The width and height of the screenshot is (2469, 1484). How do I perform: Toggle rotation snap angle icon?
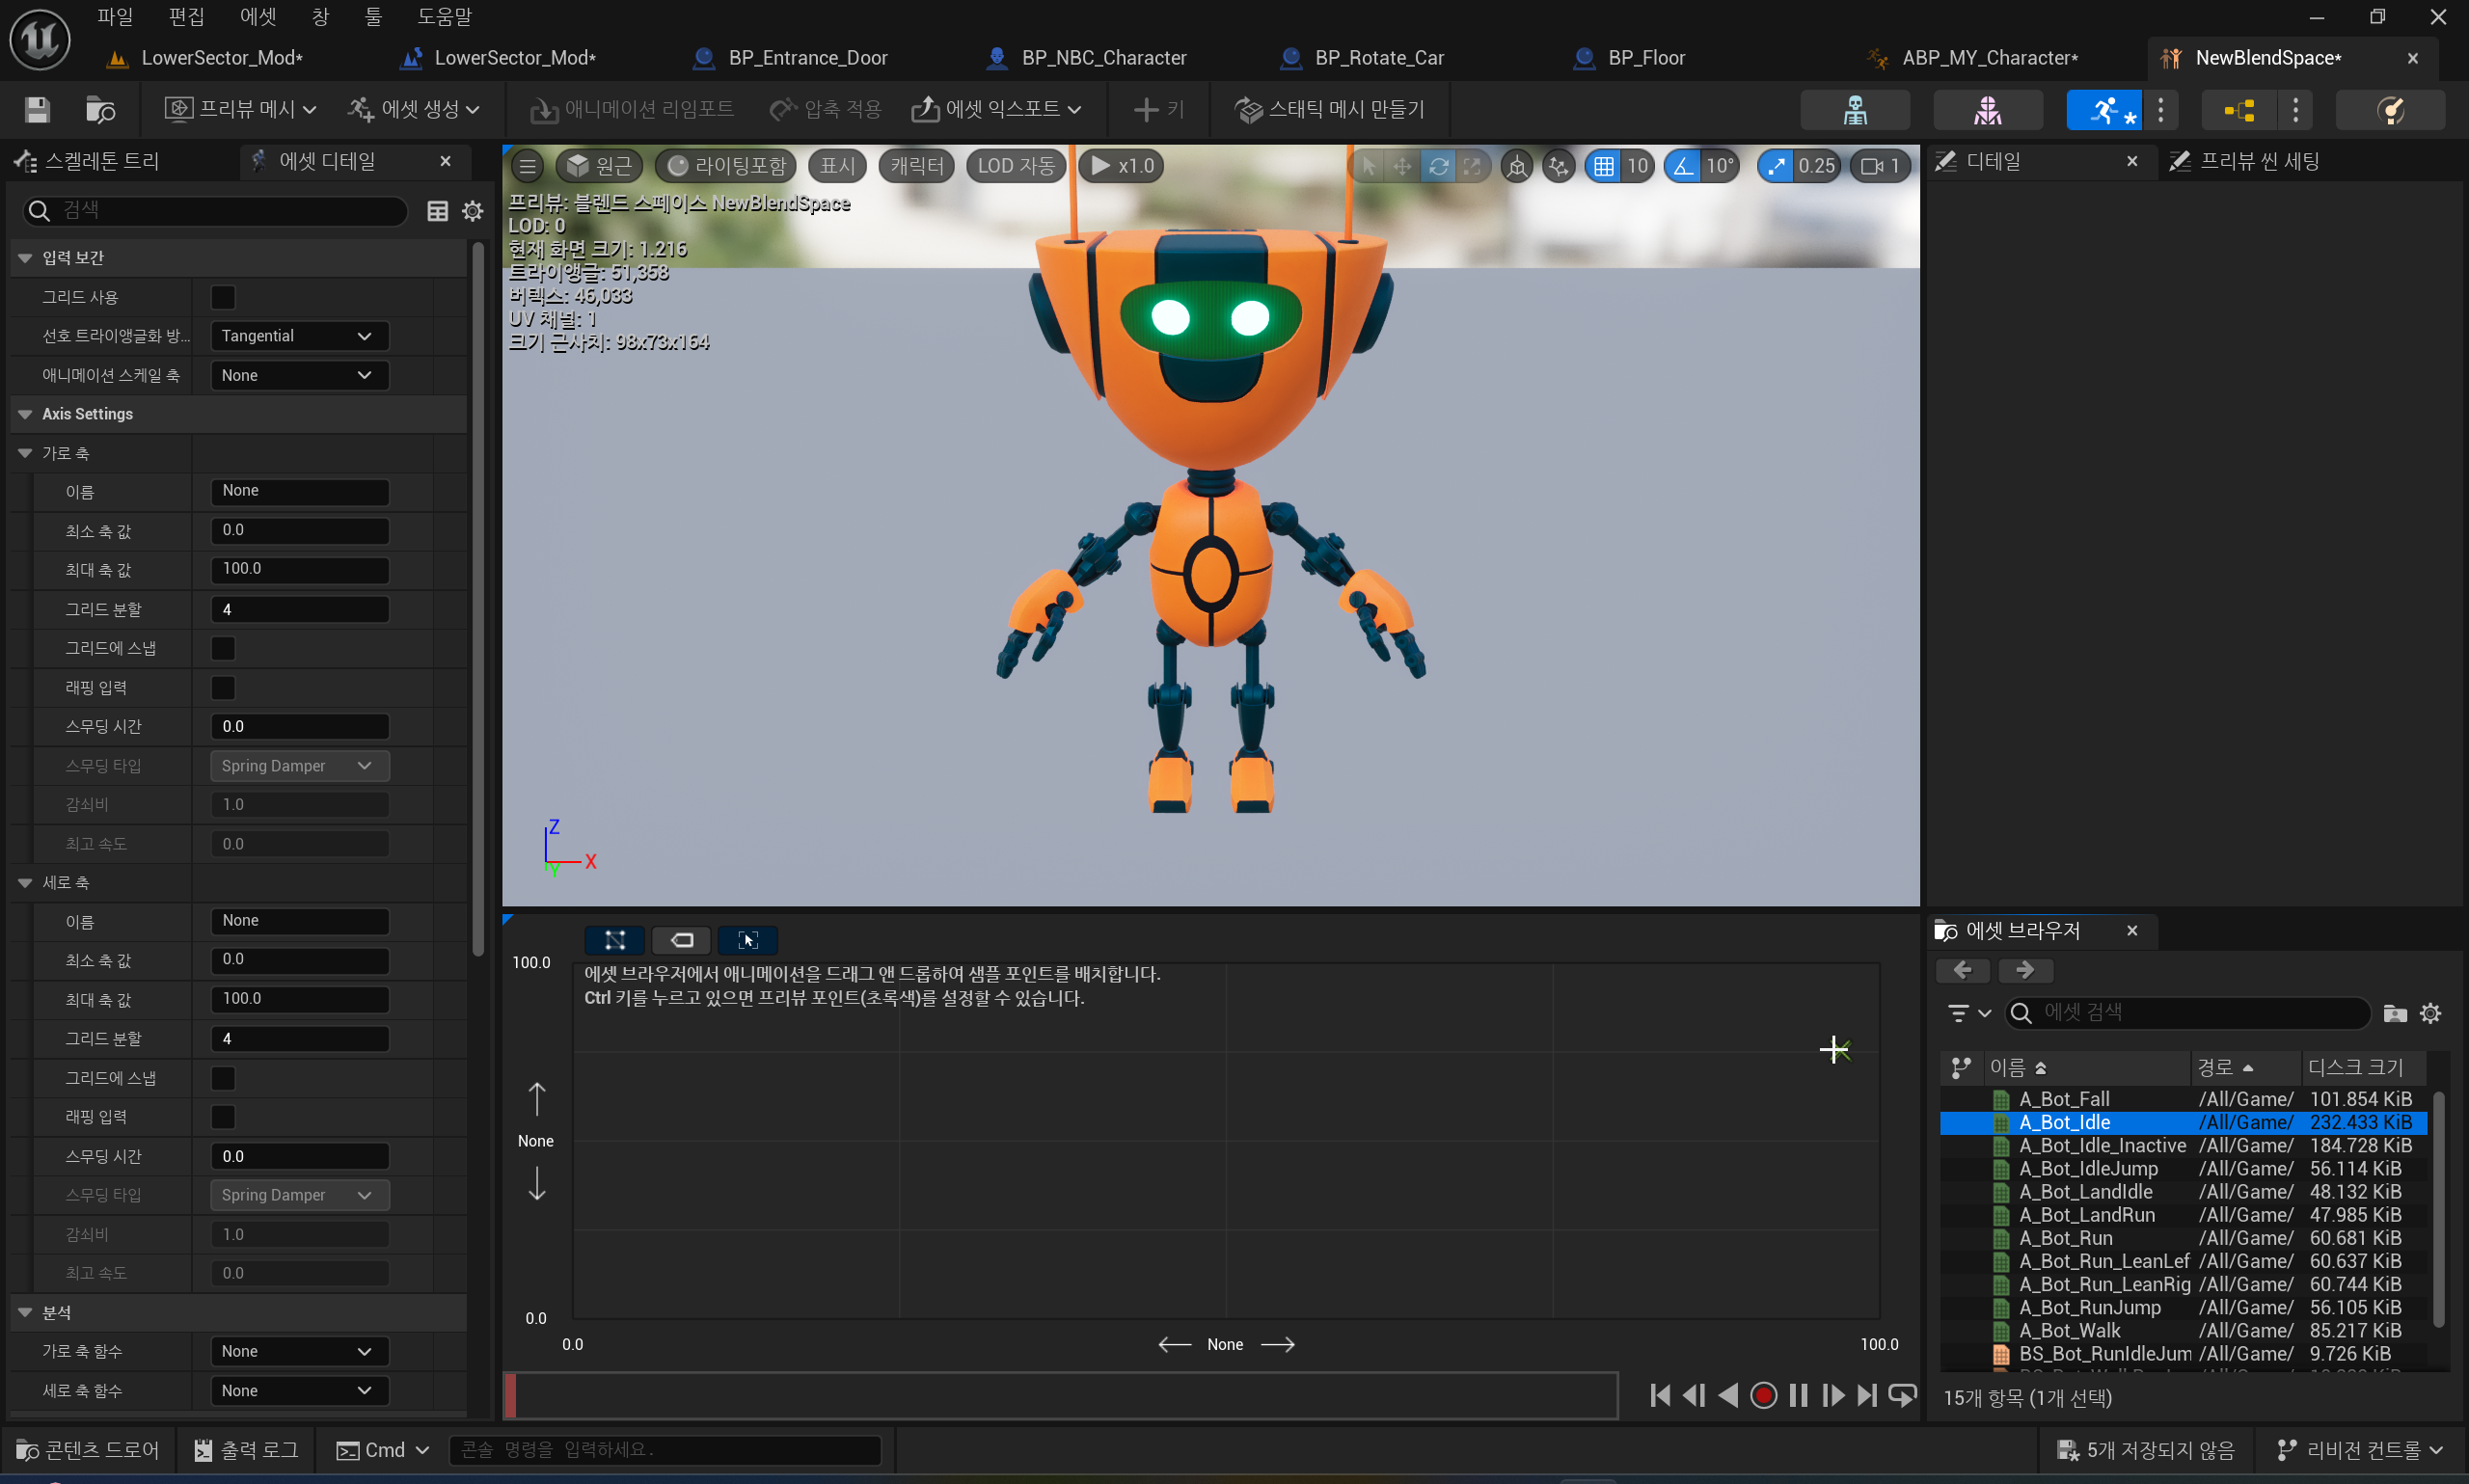click(1684, 166)
